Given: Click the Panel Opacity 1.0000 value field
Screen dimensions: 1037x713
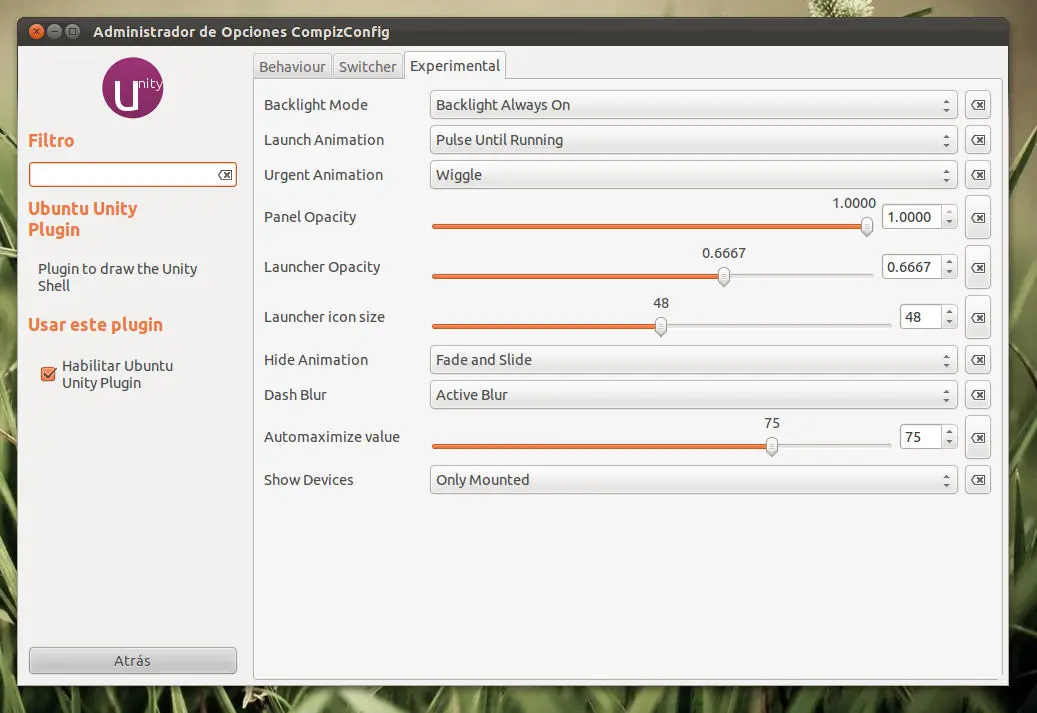Looking at the screenshot, I should 911,217.
